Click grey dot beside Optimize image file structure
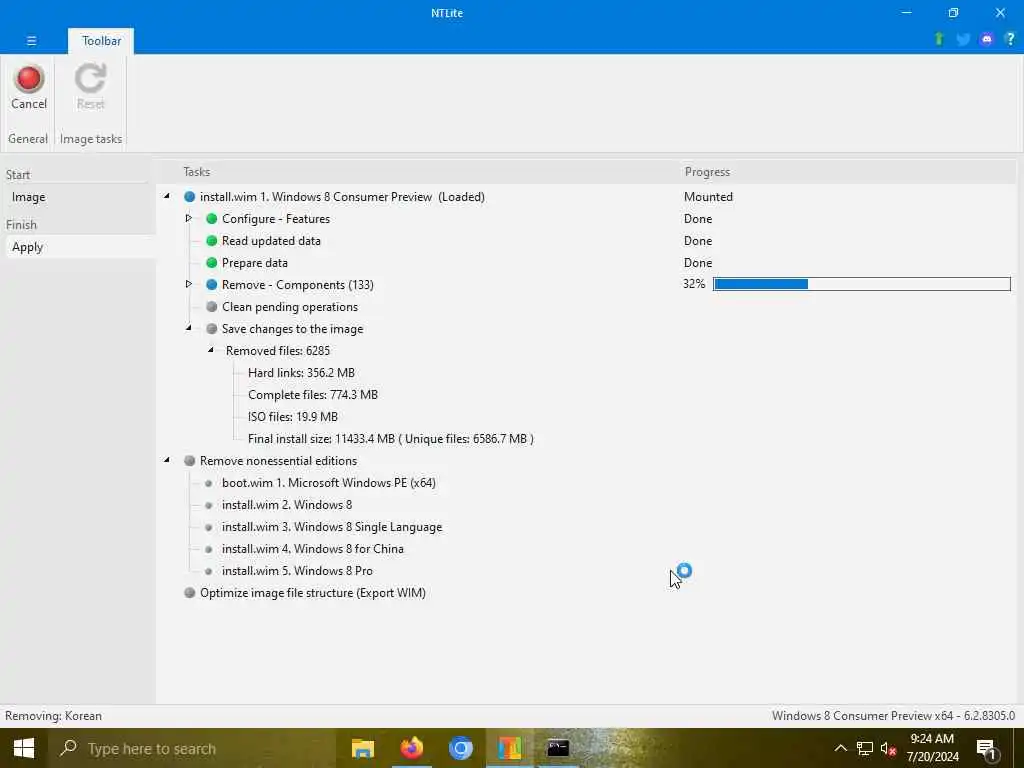 tap(189, 592)
